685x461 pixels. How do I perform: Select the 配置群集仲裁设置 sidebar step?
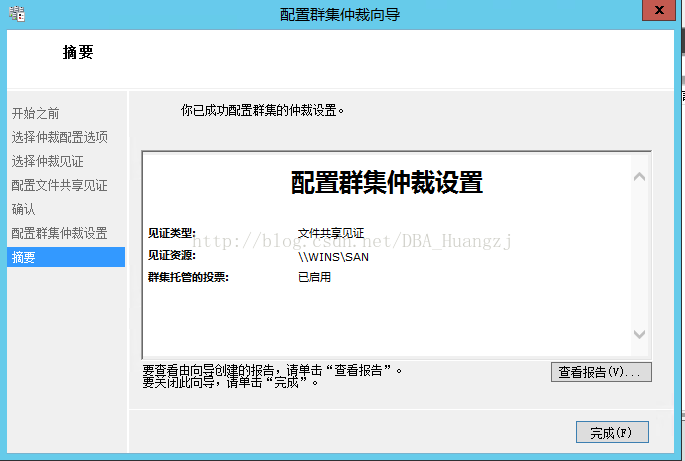tap(59, 233)
